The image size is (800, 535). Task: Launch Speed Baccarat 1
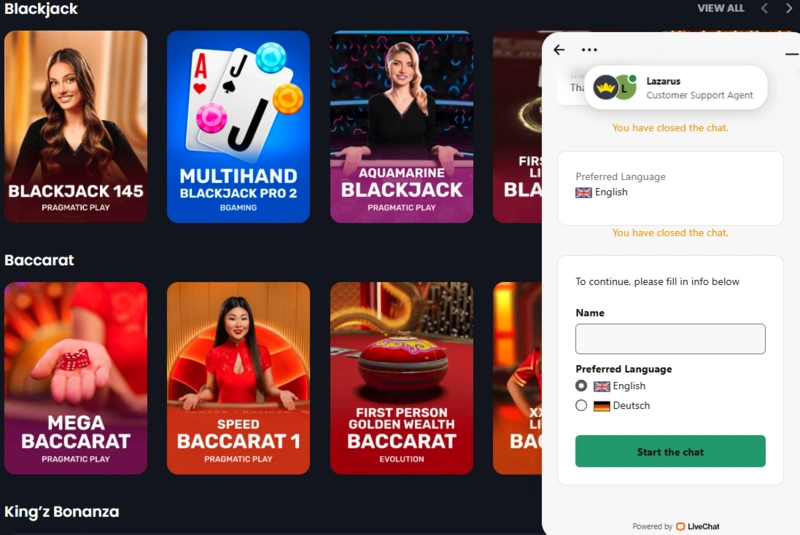(238, 378)
